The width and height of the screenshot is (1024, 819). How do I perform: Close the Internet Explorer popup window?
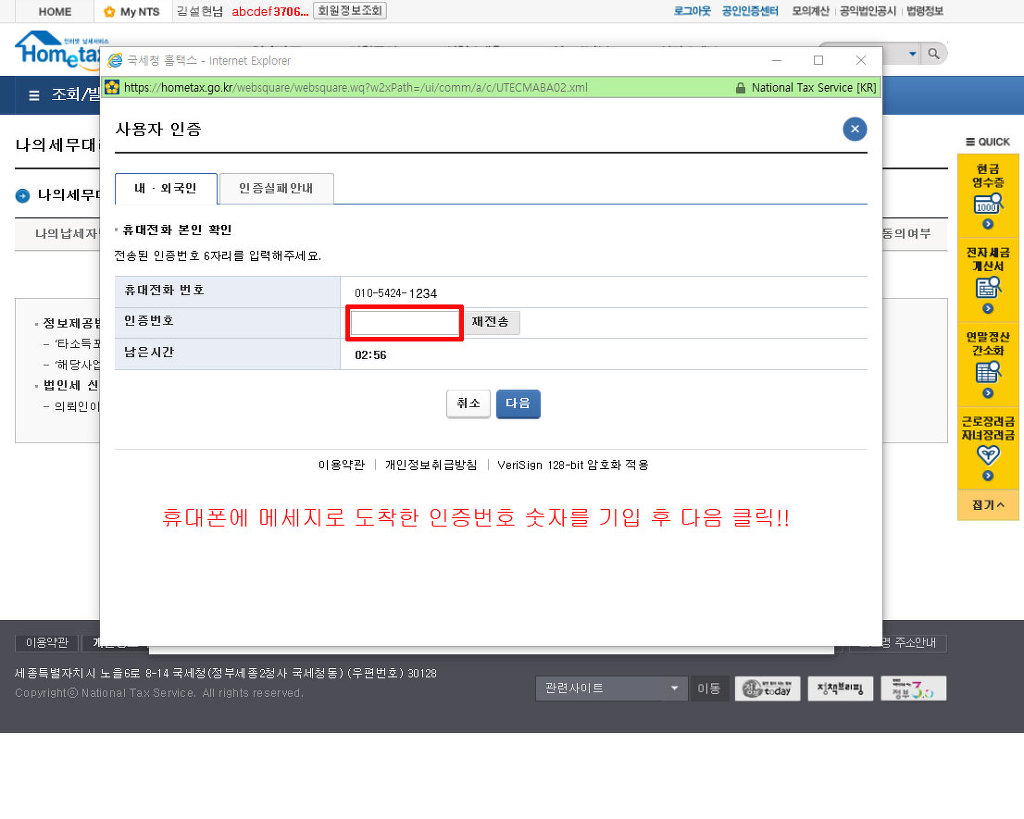pos(861,60)
